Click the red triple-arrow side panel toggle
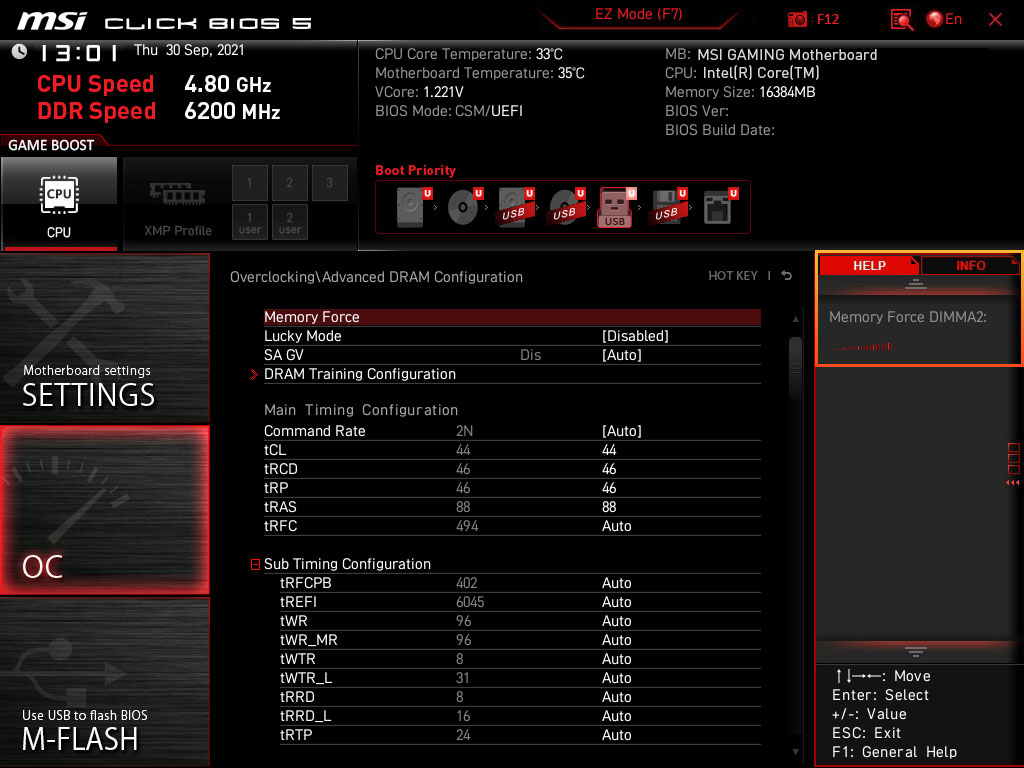This screenshot has width=1024, height=768. click(x=1012, y=483)
